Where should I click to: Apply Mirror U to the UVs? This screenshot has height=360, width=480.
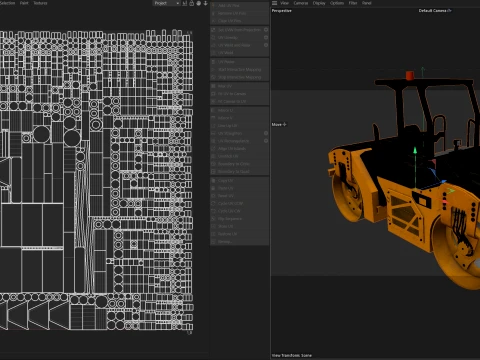pyautogui.click(x=239, y=110)
